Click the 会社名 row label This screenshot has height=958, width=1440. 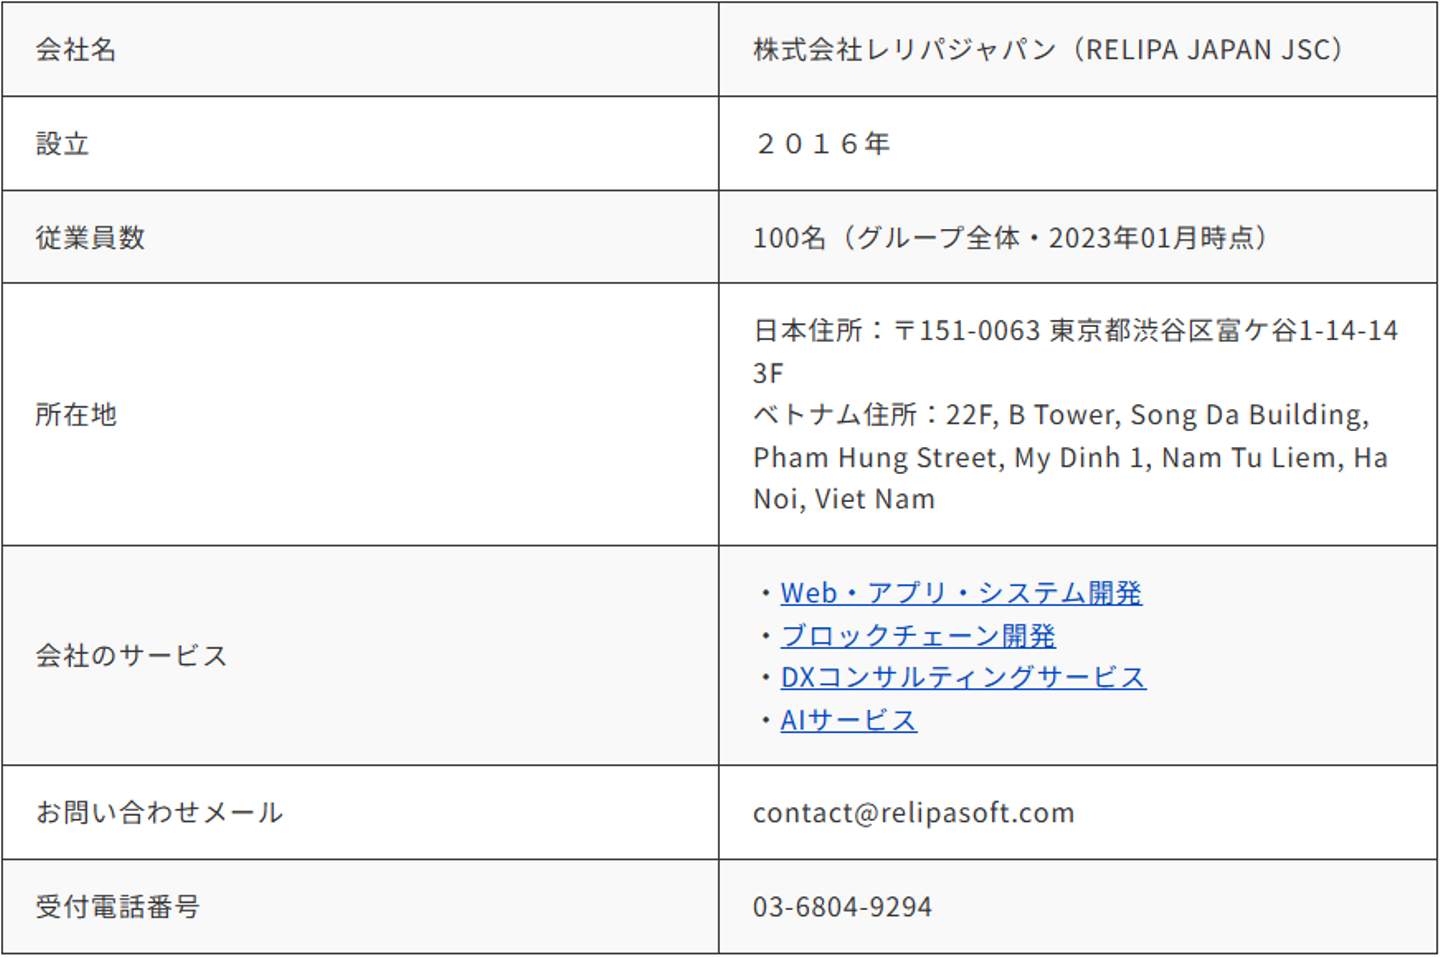click(x=76, y=50)
